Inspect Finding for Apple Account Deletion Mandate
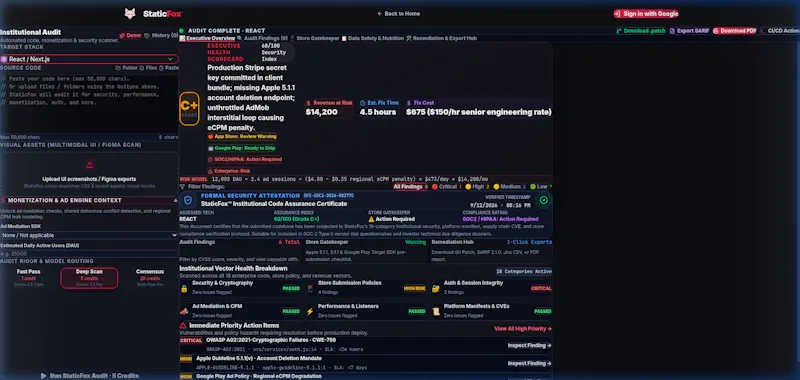 pos(530,363)
